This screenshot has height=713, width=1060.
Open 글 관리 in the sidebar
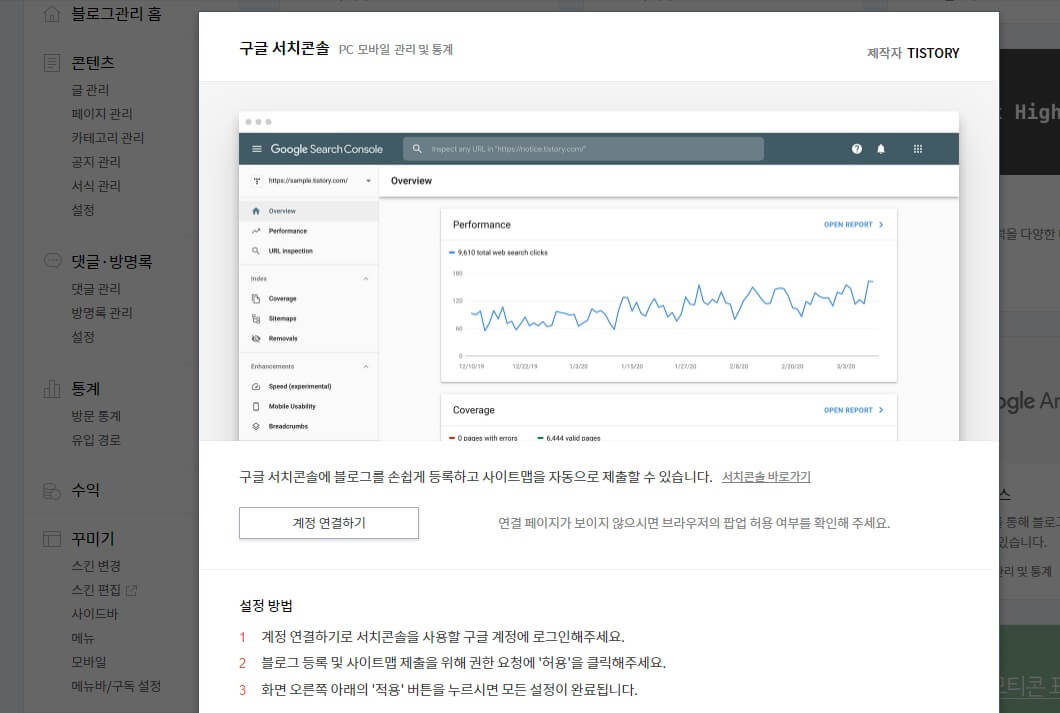(x=90, y=90)
